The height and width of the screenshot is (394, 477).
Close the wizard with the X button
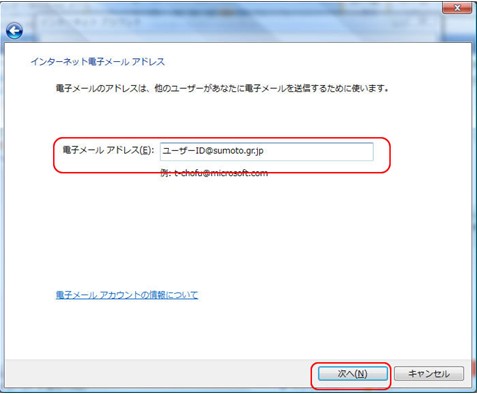pos(457,8)
